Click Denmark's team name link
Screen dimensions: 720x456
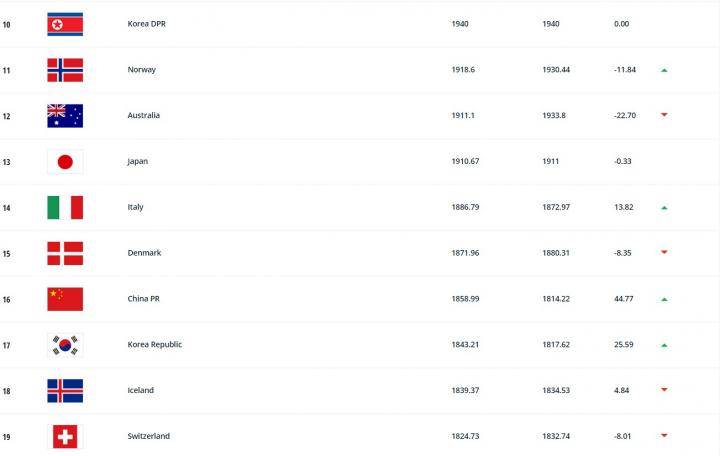pyautogui.click(x=144, y=253)
